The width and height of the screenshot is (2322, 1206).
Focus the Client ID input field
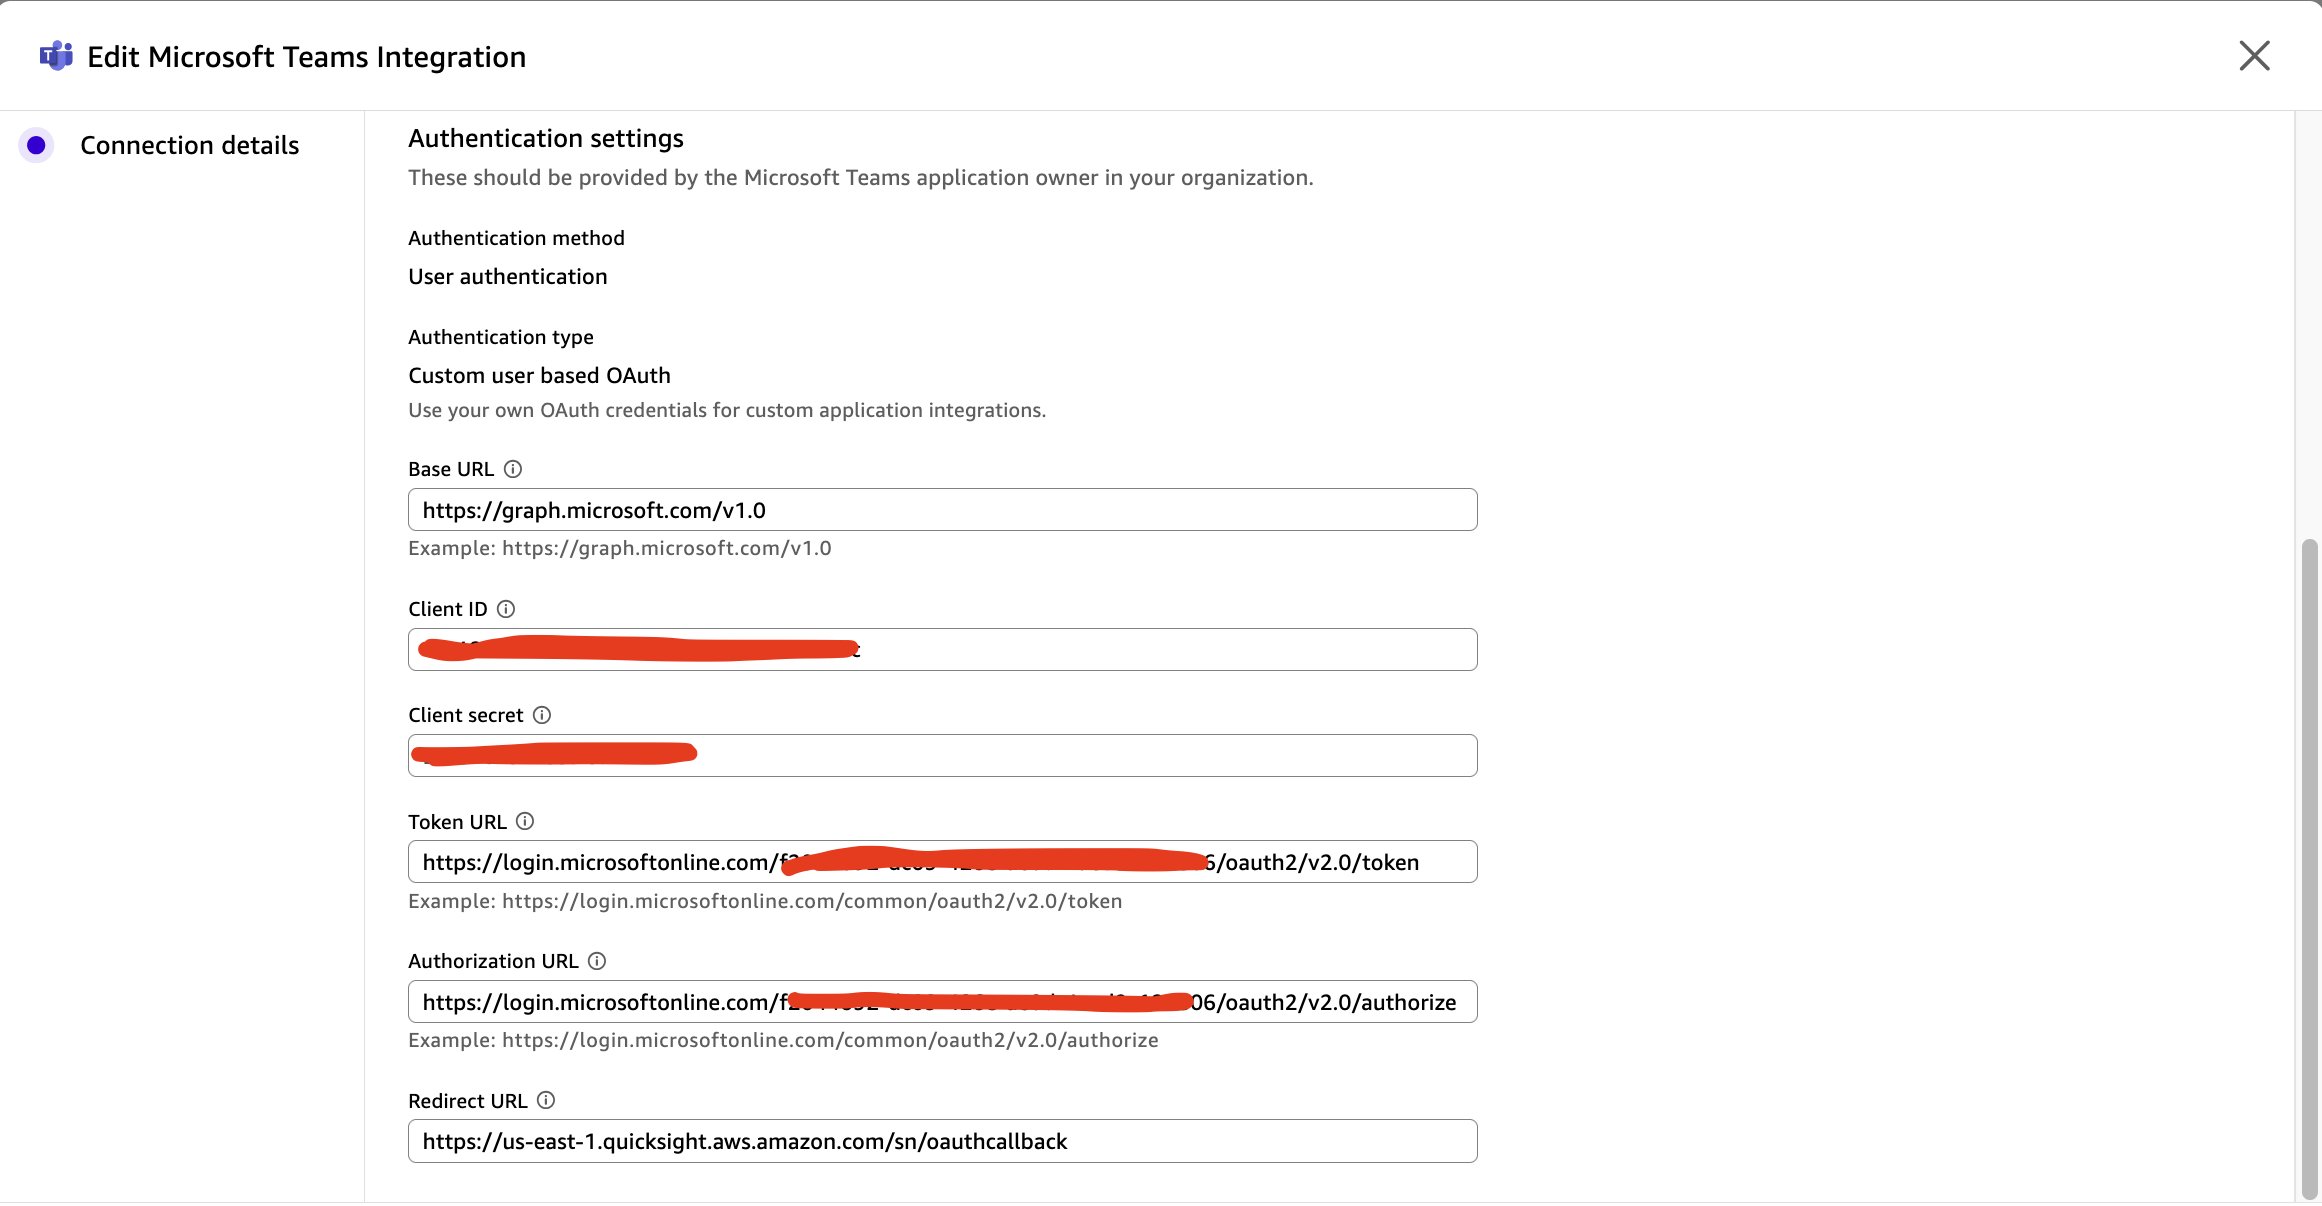(x=1160, y=650)
